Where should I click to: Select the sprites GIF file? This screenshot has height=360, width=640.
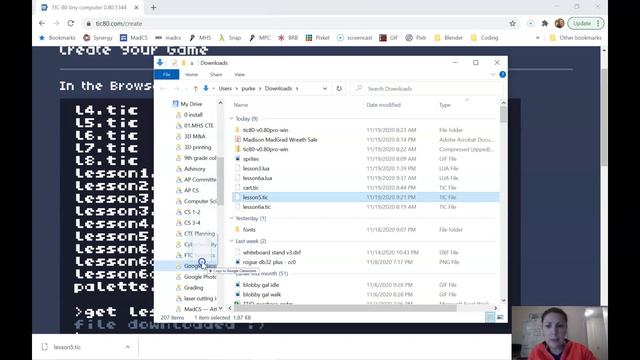tap(365, 159)
